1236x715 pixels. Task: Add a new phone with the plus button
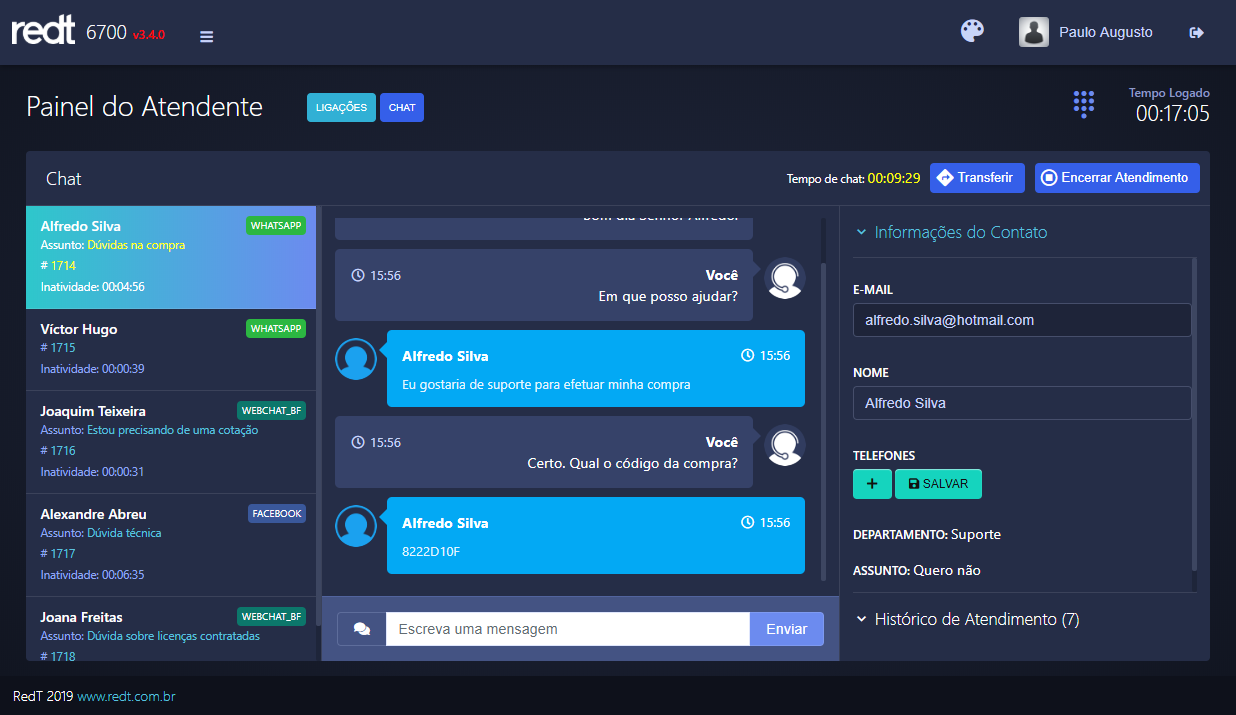(871, 483)
